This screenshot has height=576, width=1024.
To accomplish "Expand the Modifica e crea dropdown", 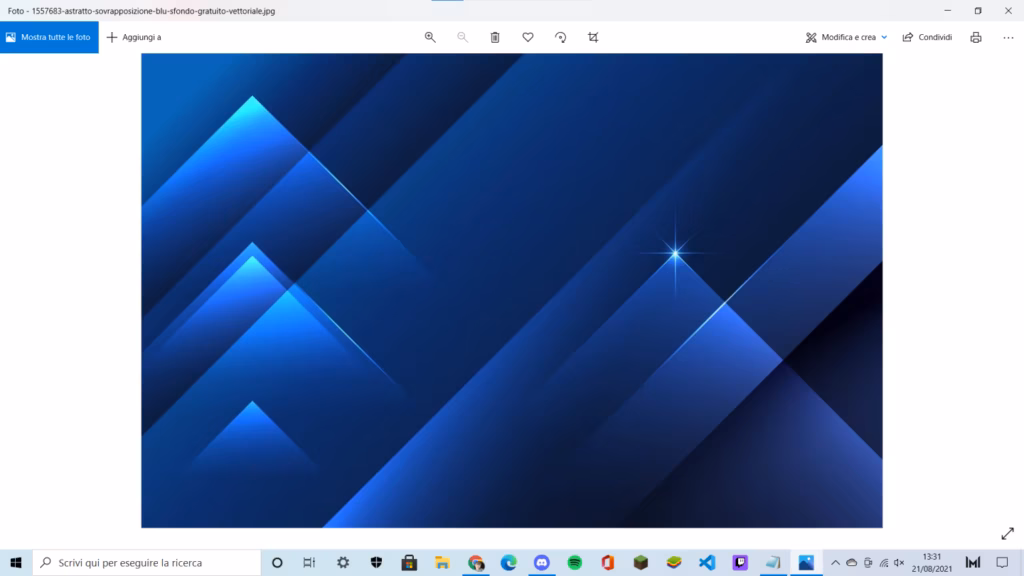I will click(x=846, y=37).
